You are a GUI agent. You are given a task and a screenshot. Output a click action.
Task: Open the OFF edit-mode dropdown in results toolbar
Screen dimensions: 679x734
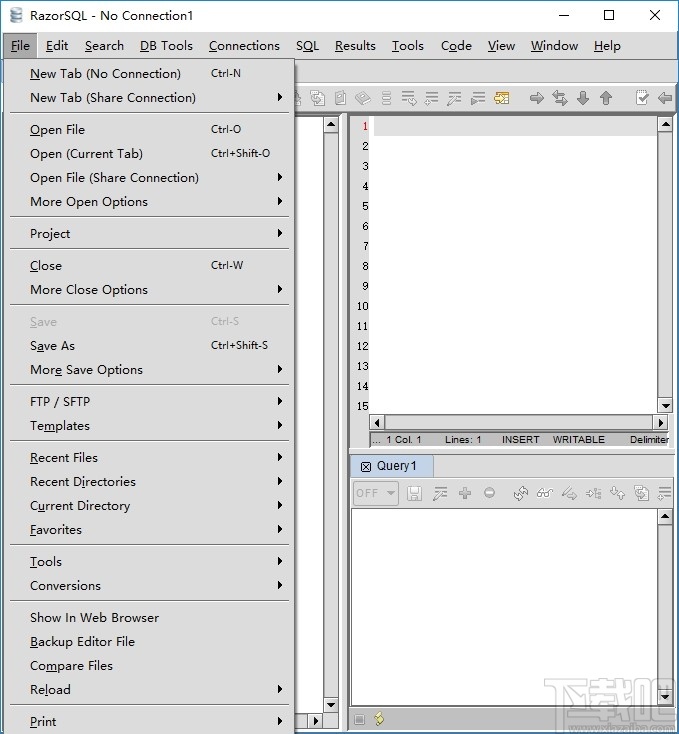[x=376, y=493]
